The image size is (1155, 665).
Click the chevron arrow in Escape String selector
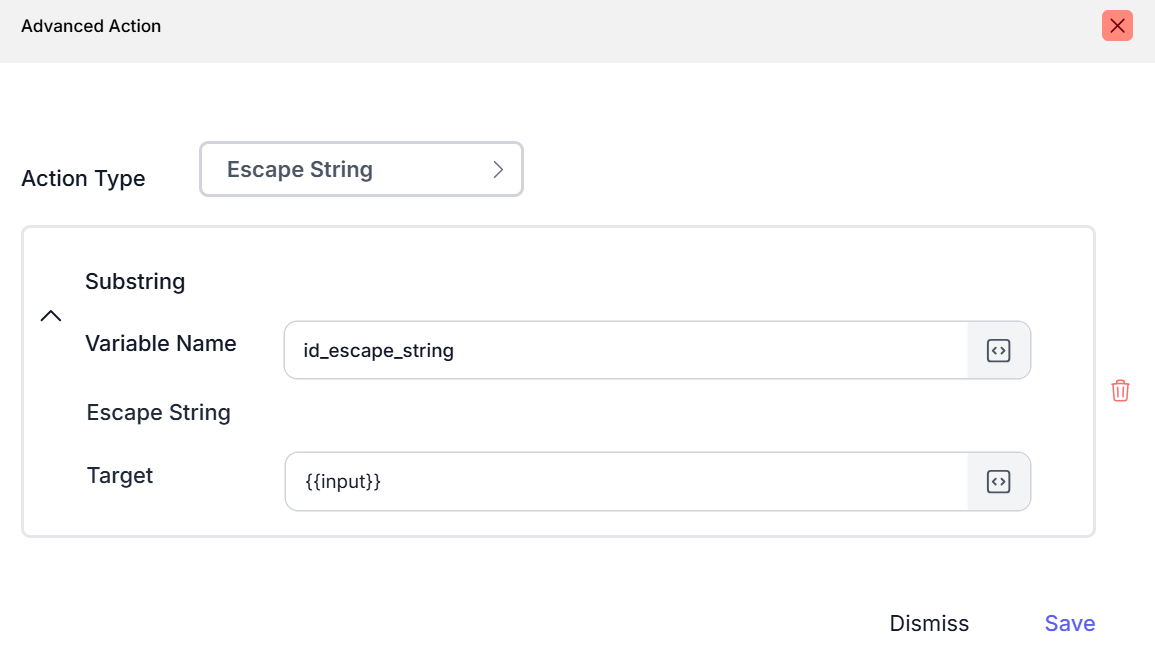[498, 170]
